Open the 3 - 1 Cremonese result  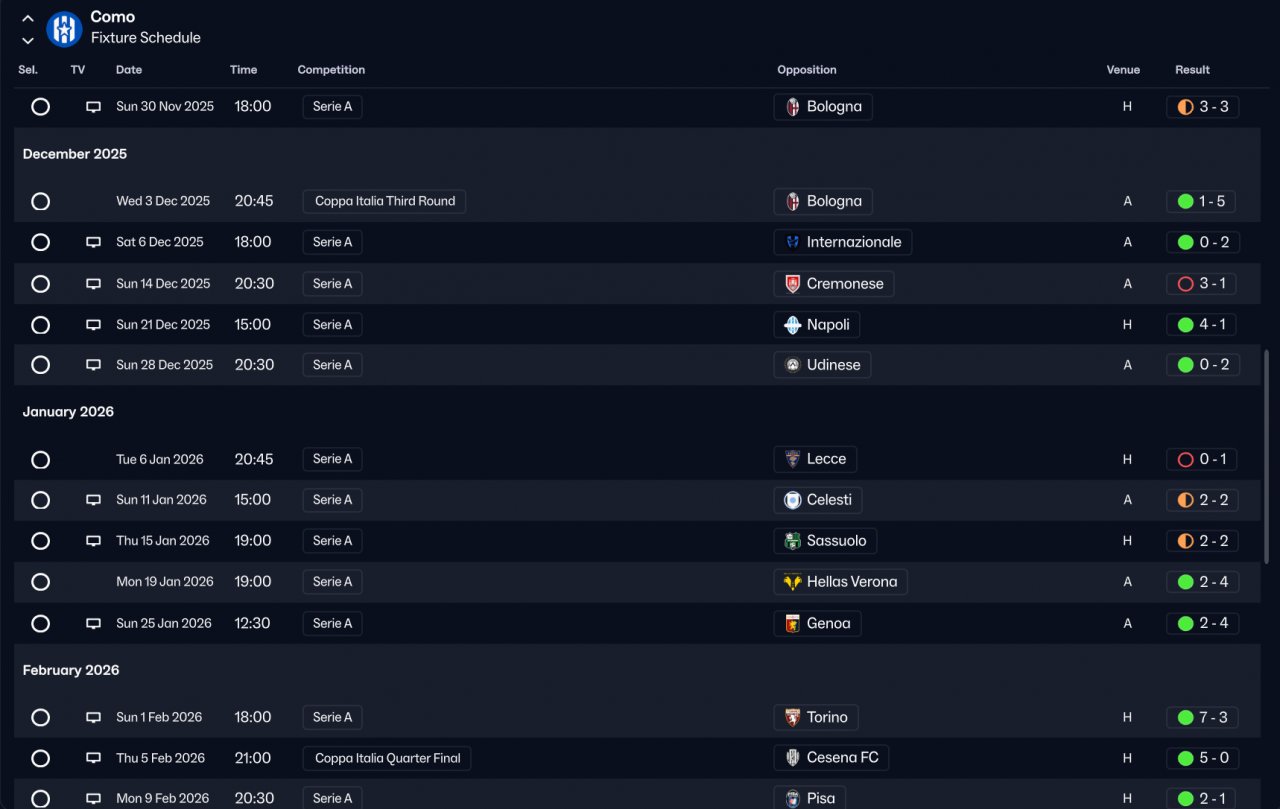click(1201, 284)
